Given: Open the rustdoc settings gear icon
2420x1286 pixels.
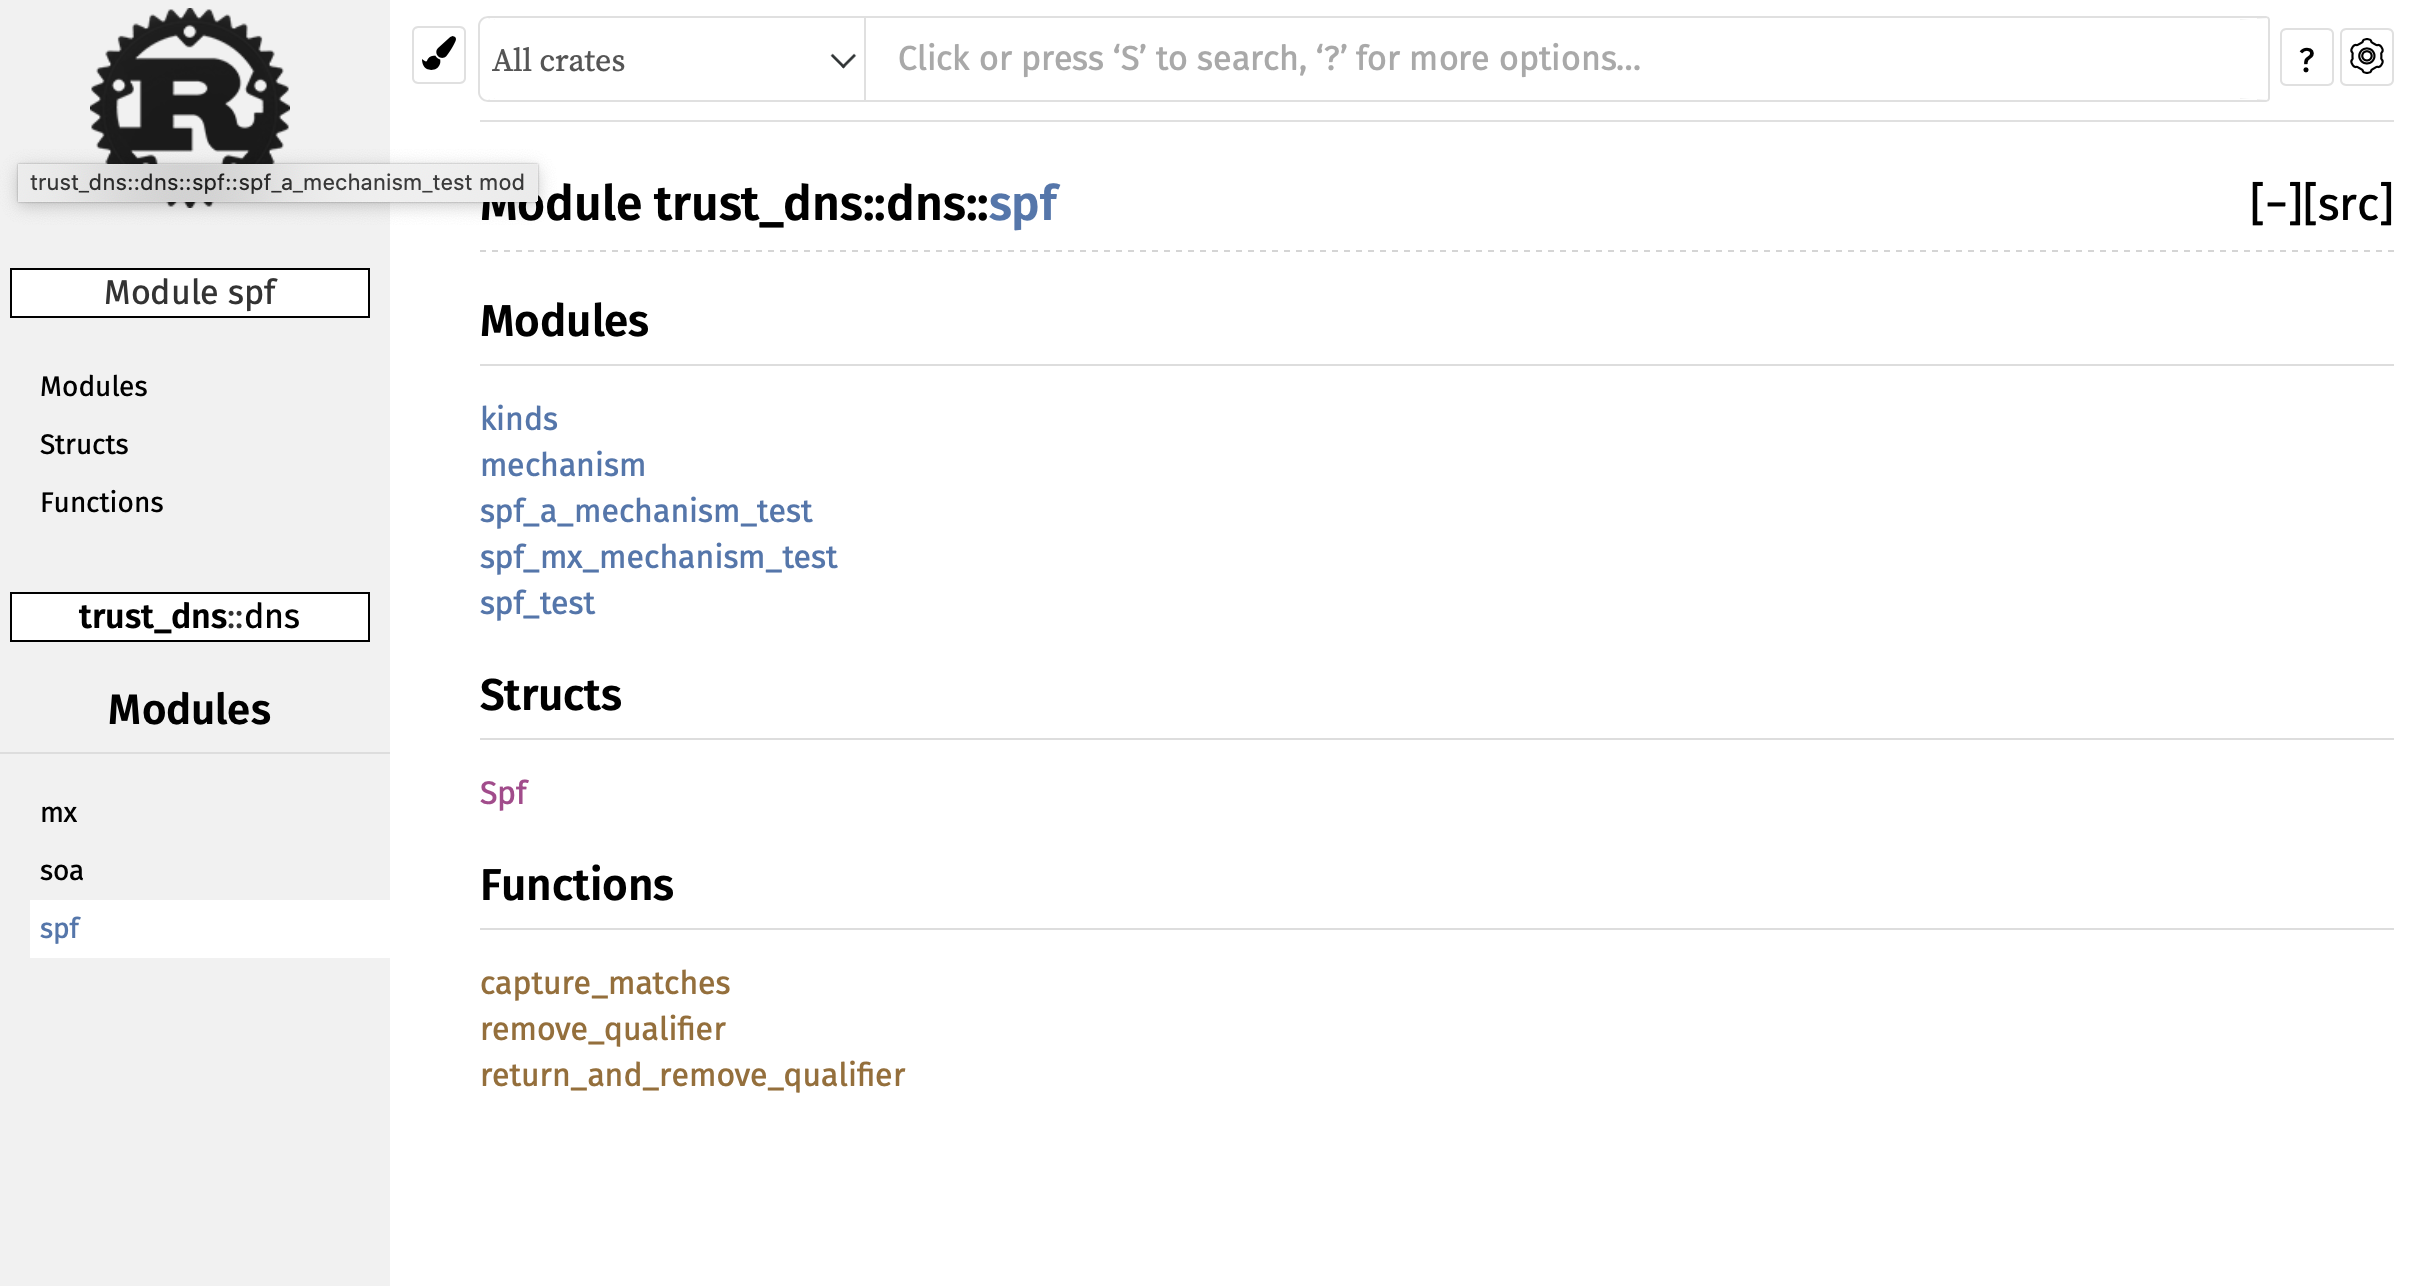Looking at the screenshot, I should coord(2368,57).
